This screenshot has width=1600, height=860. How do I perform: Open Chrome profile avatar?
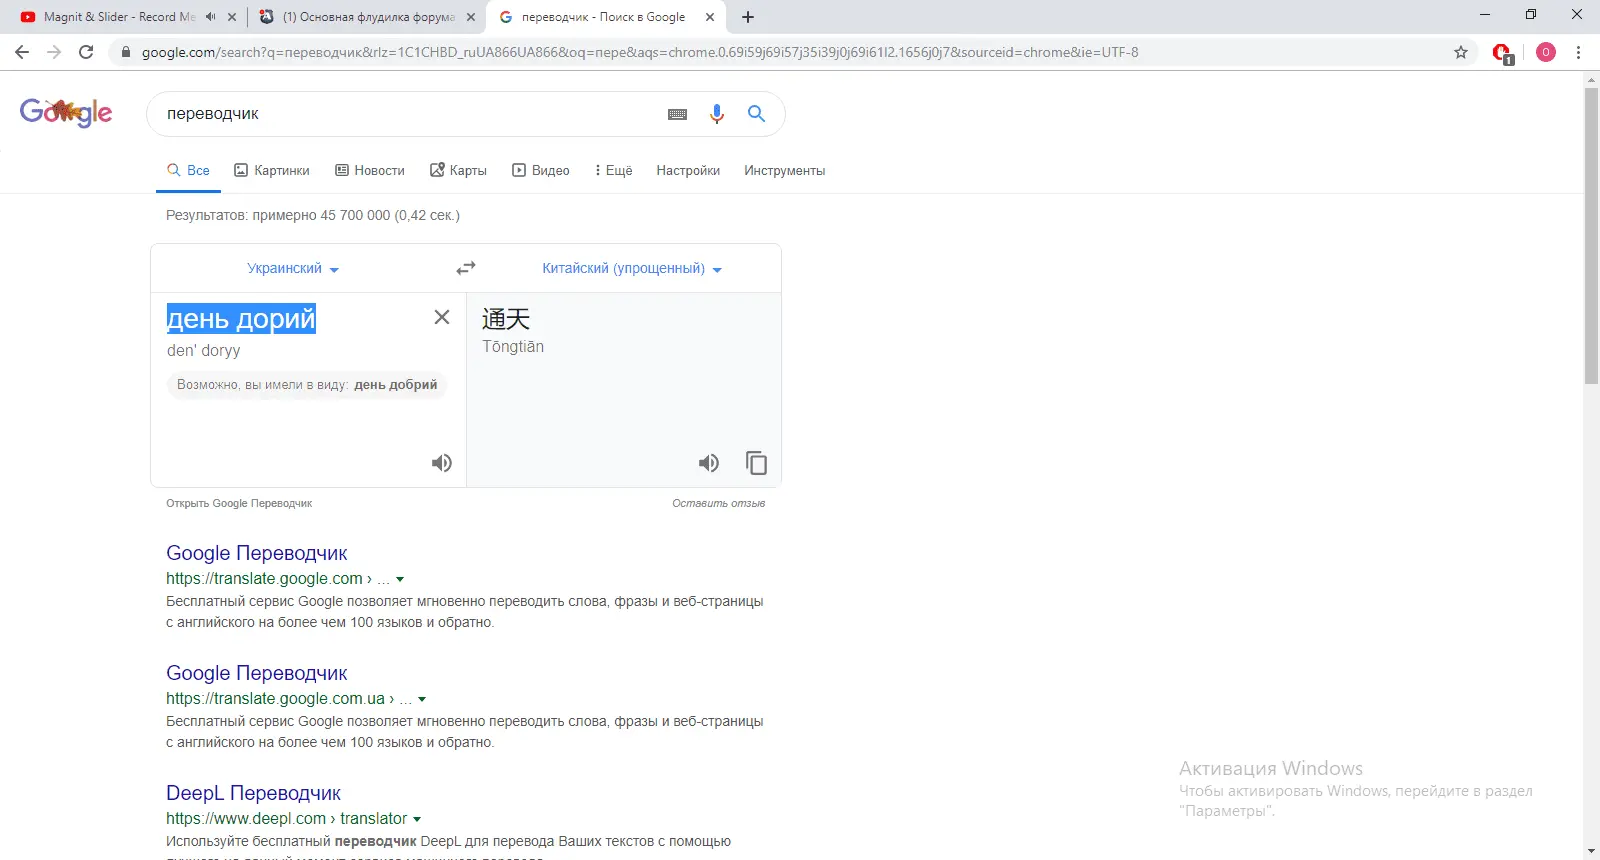click(1546, 52)
